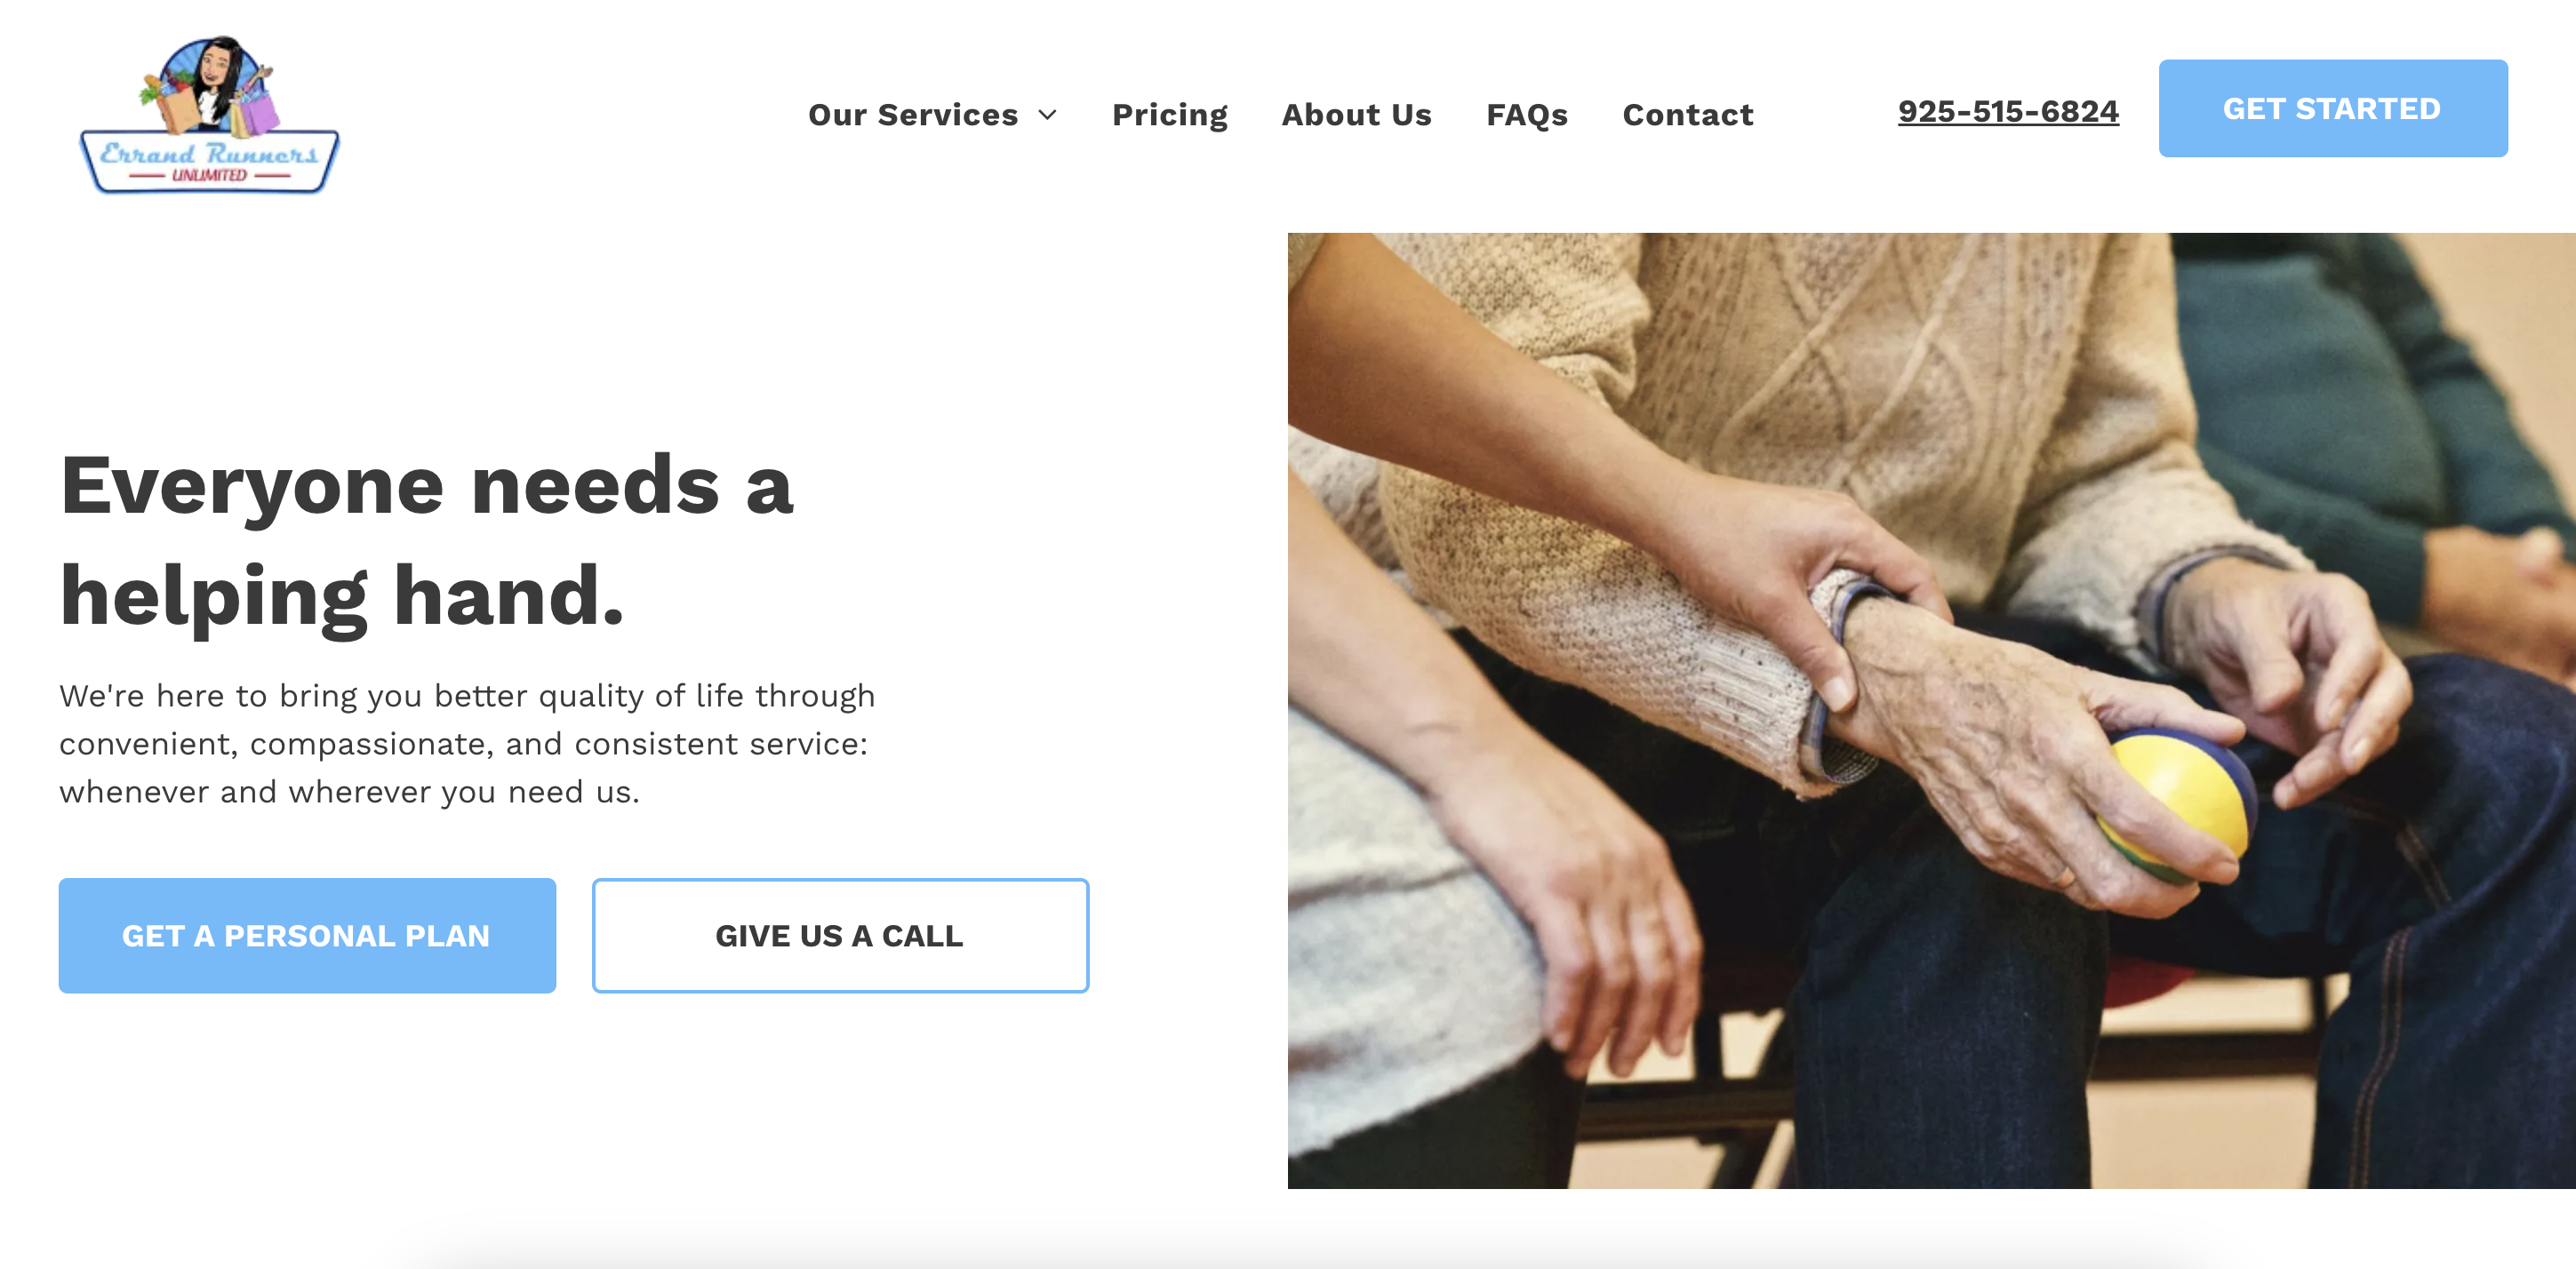
Task: Open the Contact page
Action: pyautogui.click(x=1687, y=115)
